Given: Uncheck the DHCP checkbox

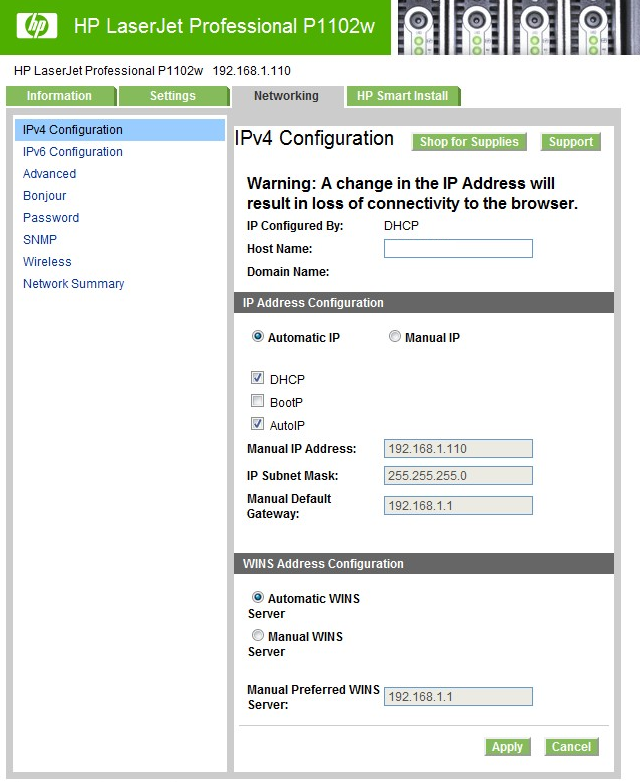Looking at the screenshot, I should (257, 378).
